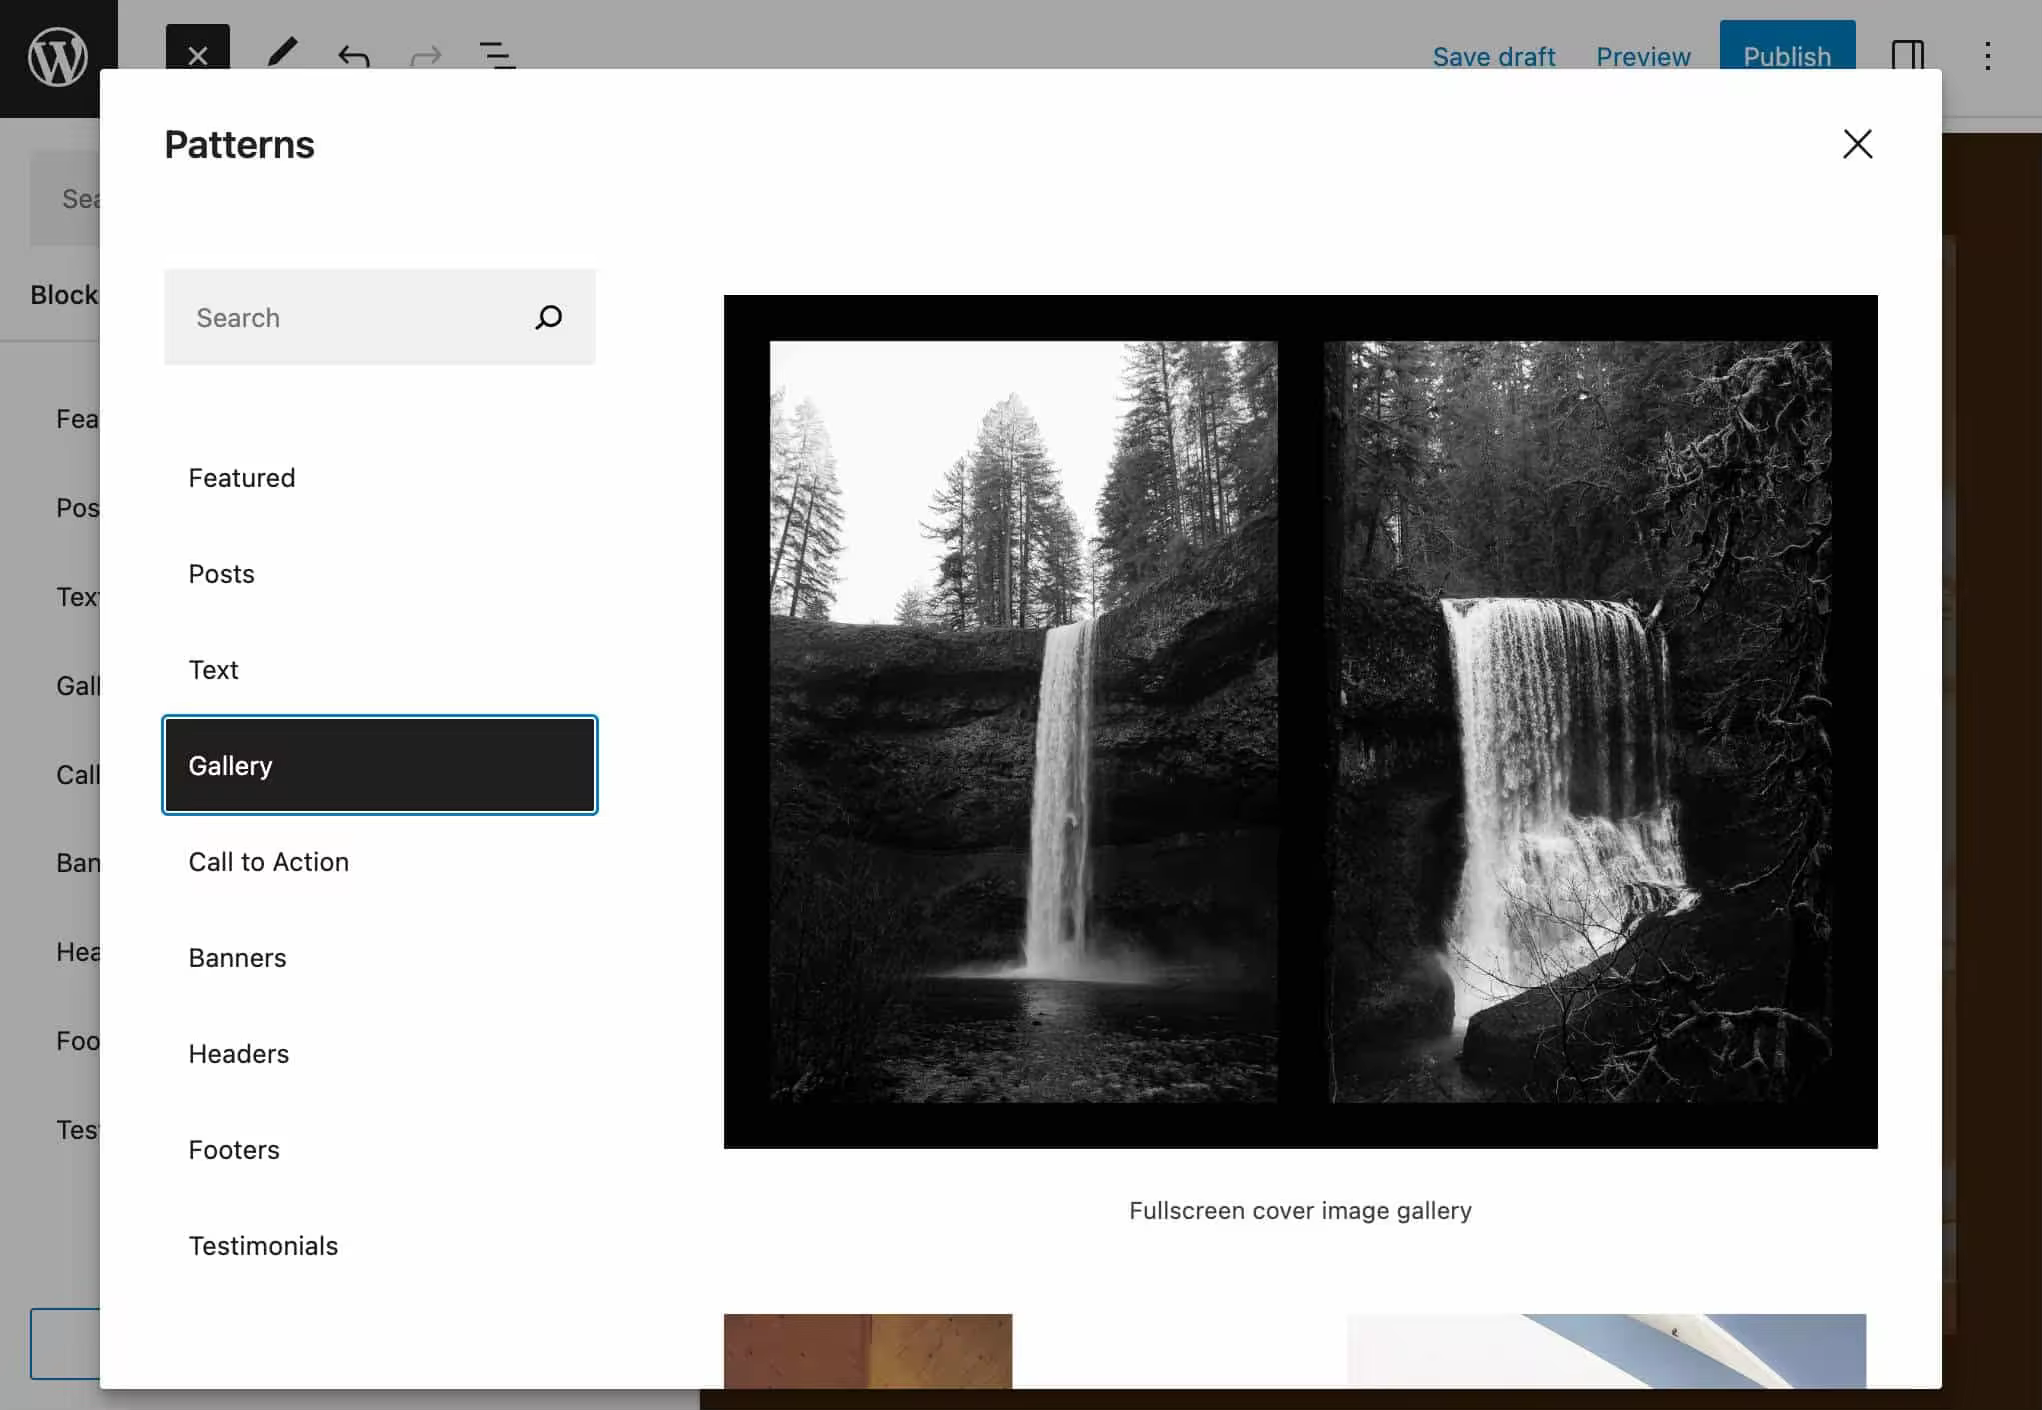Viewport: 2042px width, 1410px height.
Task: Open the document list view
Action: click(497, 55)
